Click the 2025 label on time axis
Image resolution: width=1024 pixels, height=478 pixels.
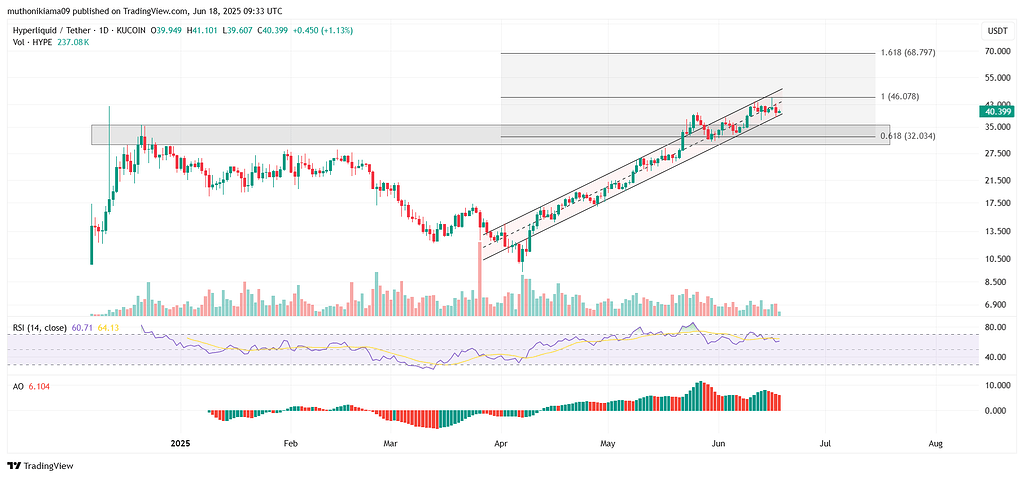pos(178,443)
